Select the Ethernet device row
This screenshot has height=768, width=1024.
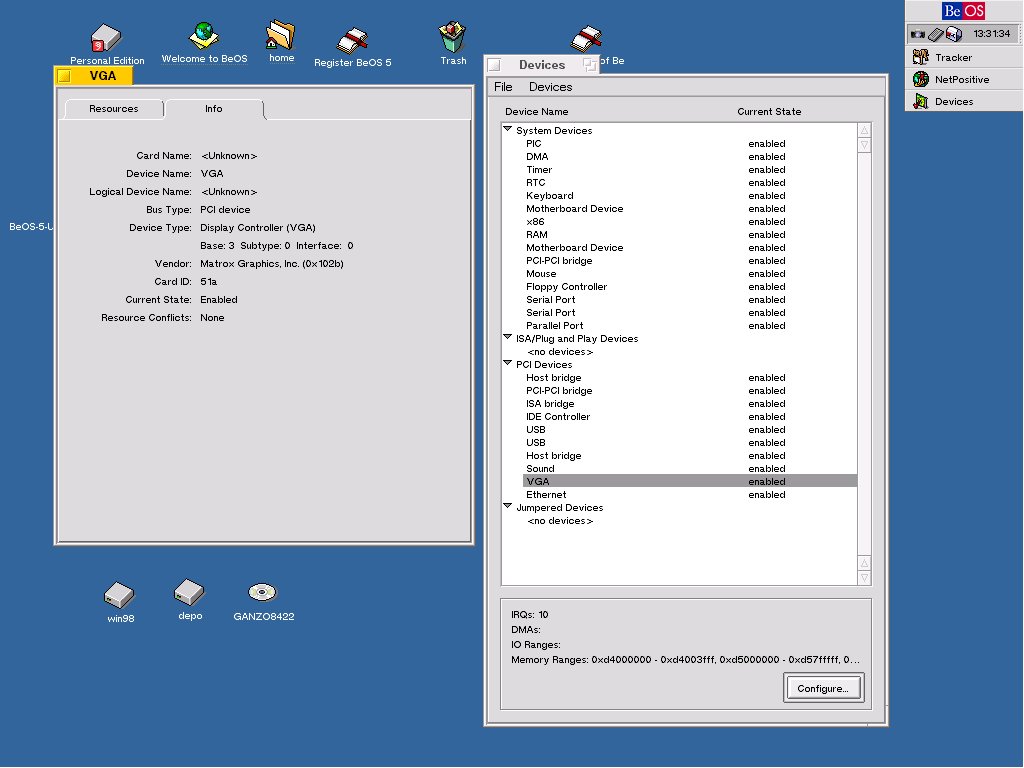546,494
